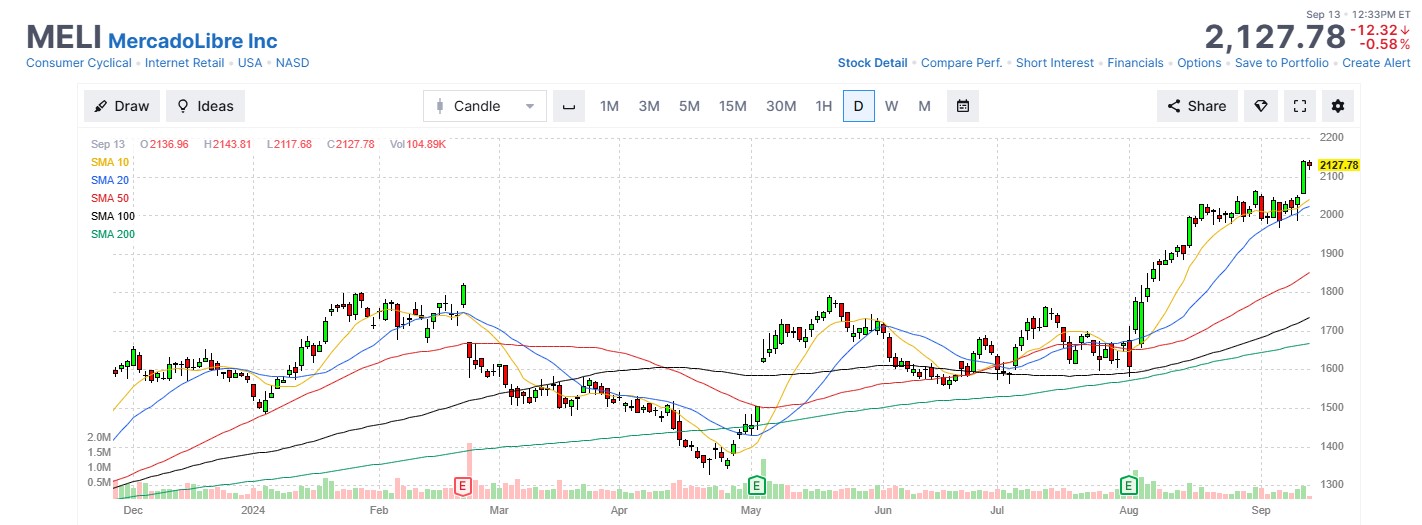Select the SMA 50 indicator label
1422x525 pixels.
point(110,198)
